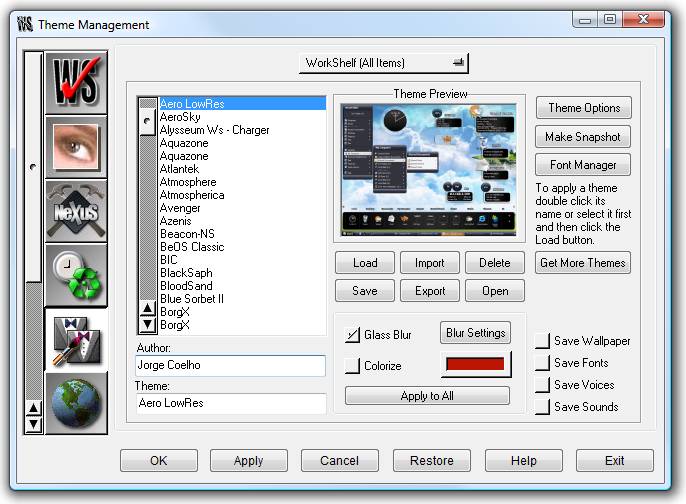Screen dimensions: 686x504
Task: Click the theme list scroll down arrow
Action: pyautogui.click(x=147, y=324)
